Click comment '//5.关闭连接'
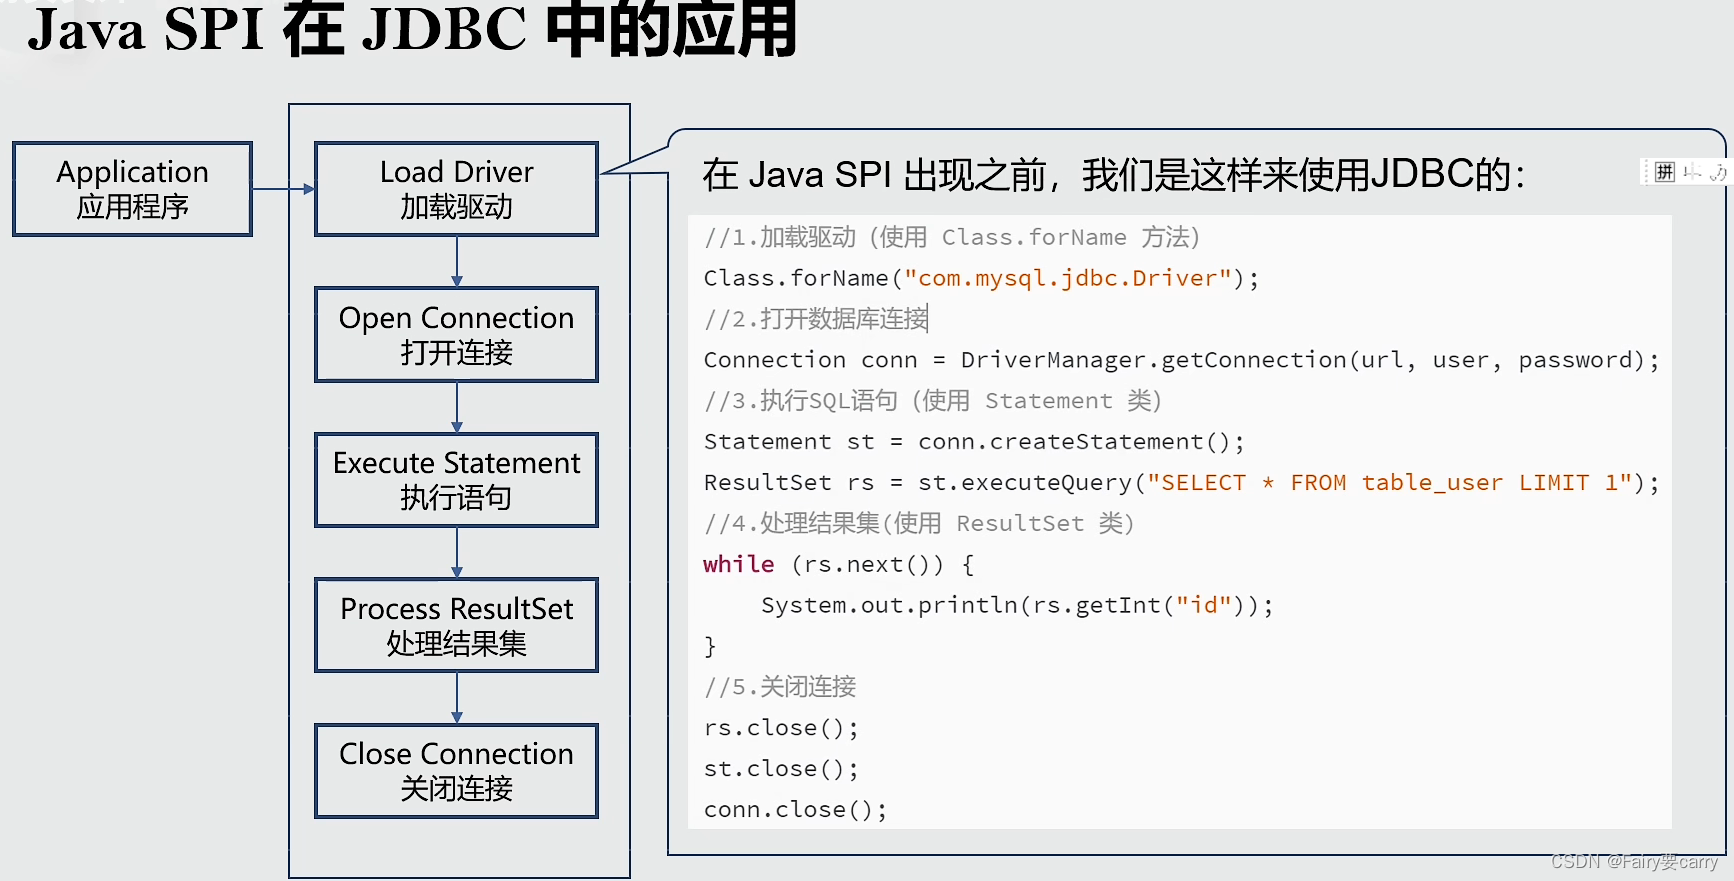This screenshot has height=881, width=1734. [x=780, y=687]
